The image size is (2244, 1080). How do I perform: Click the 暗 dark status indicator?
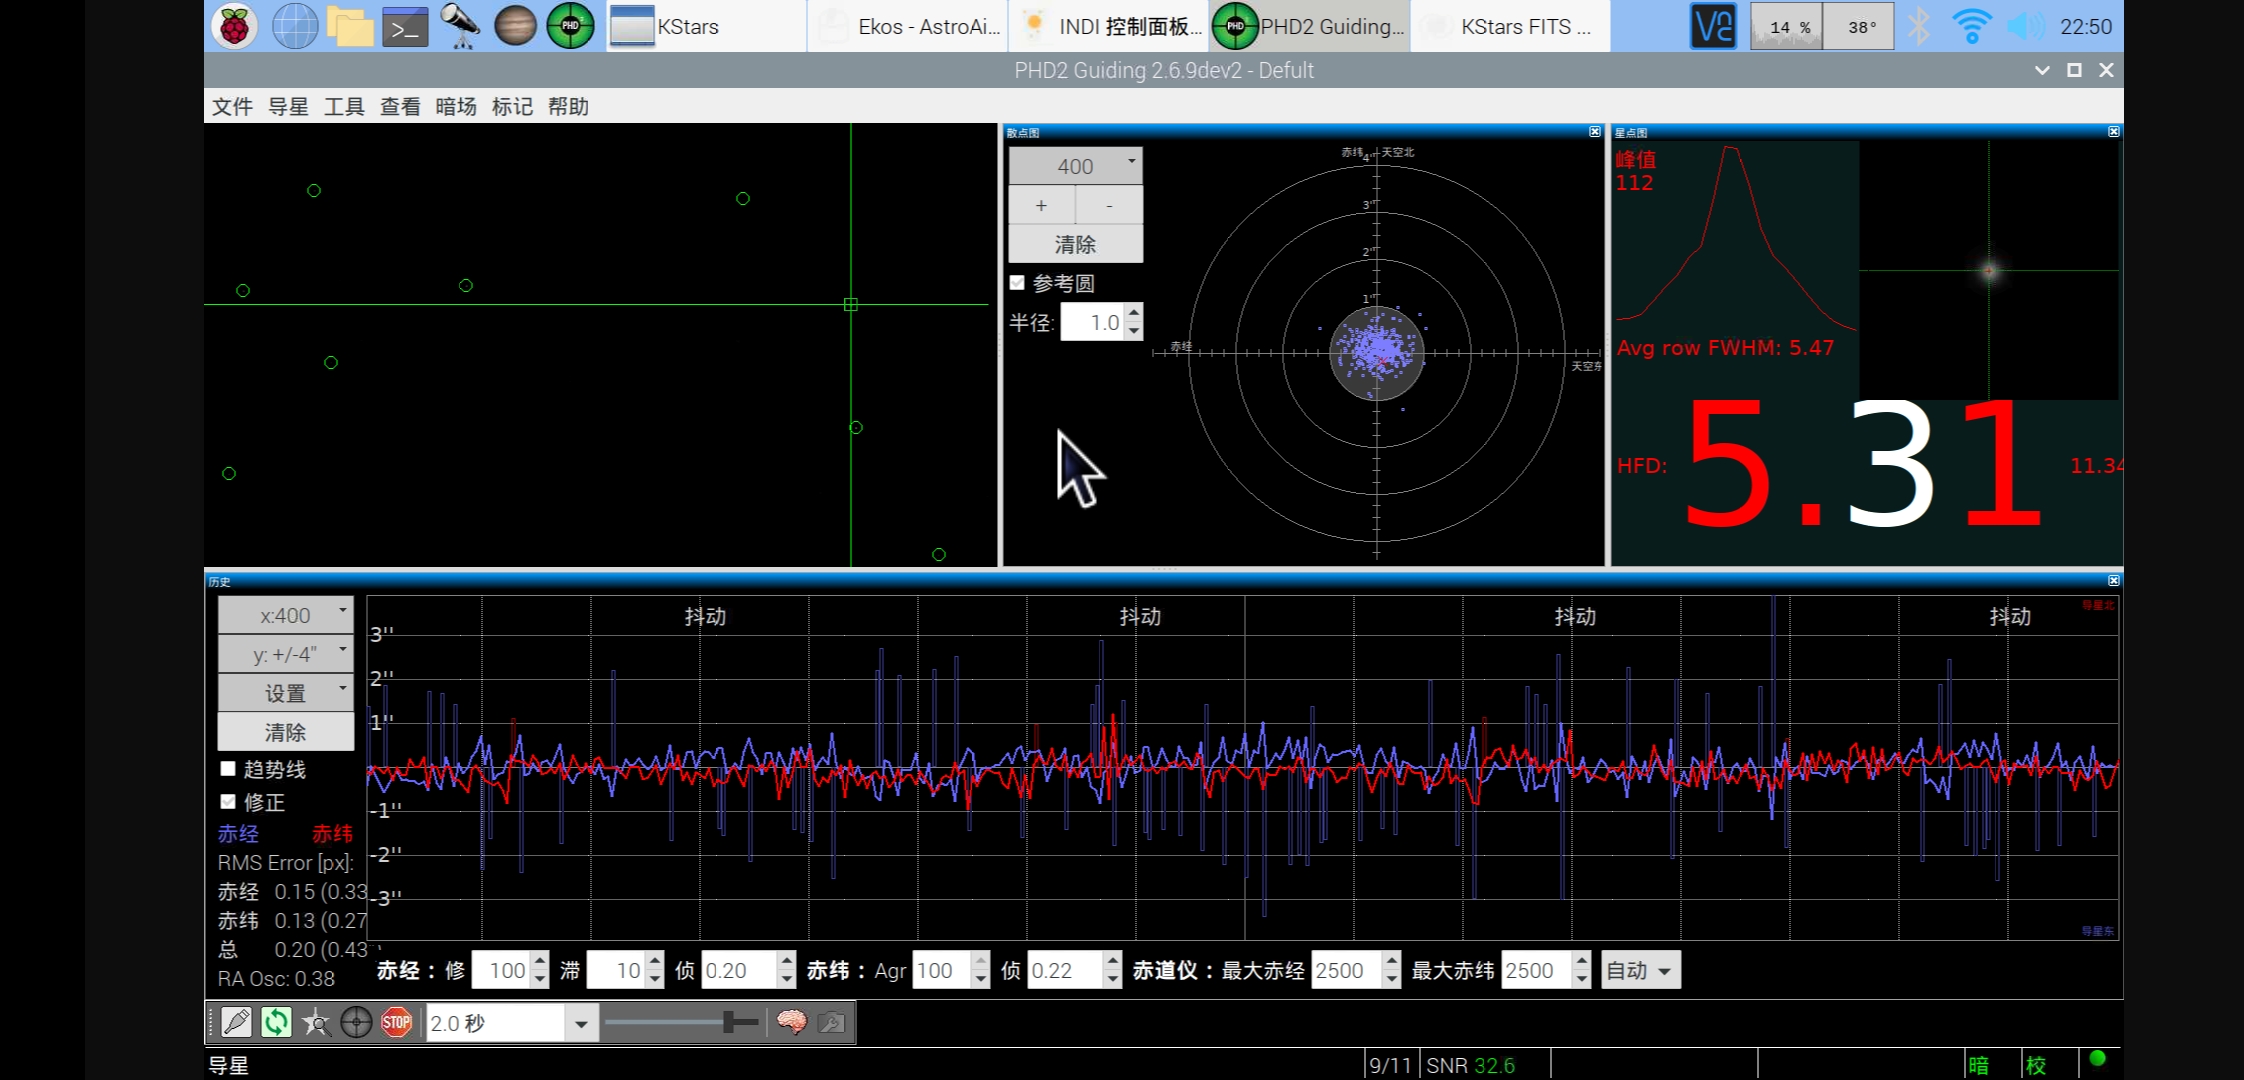(1979, 1065)
